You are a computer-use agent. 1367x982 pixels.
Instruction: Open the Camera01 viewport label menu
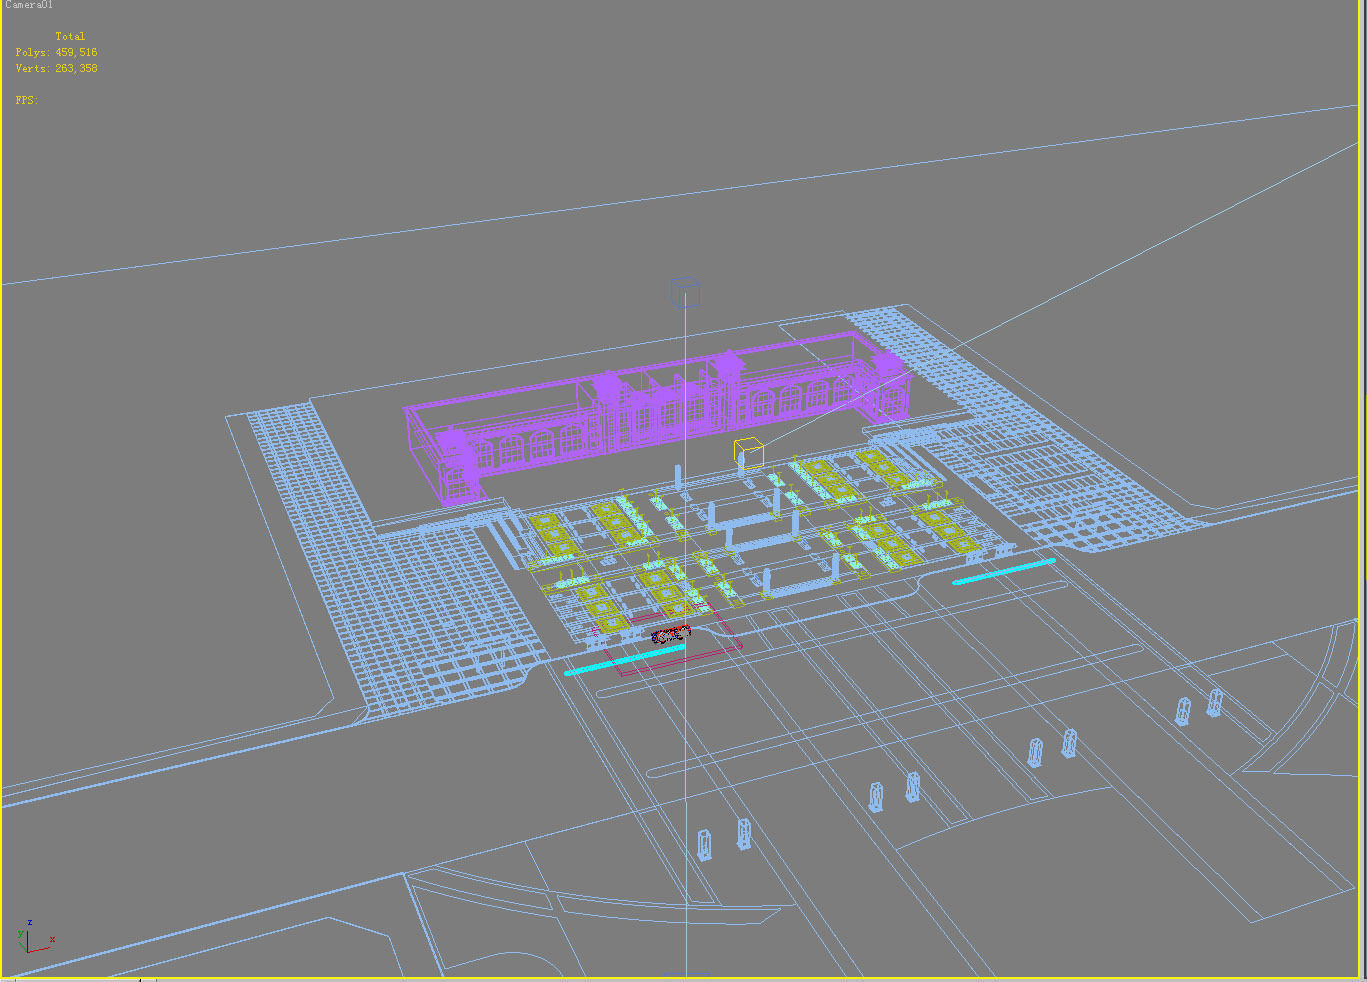point(28,5)
